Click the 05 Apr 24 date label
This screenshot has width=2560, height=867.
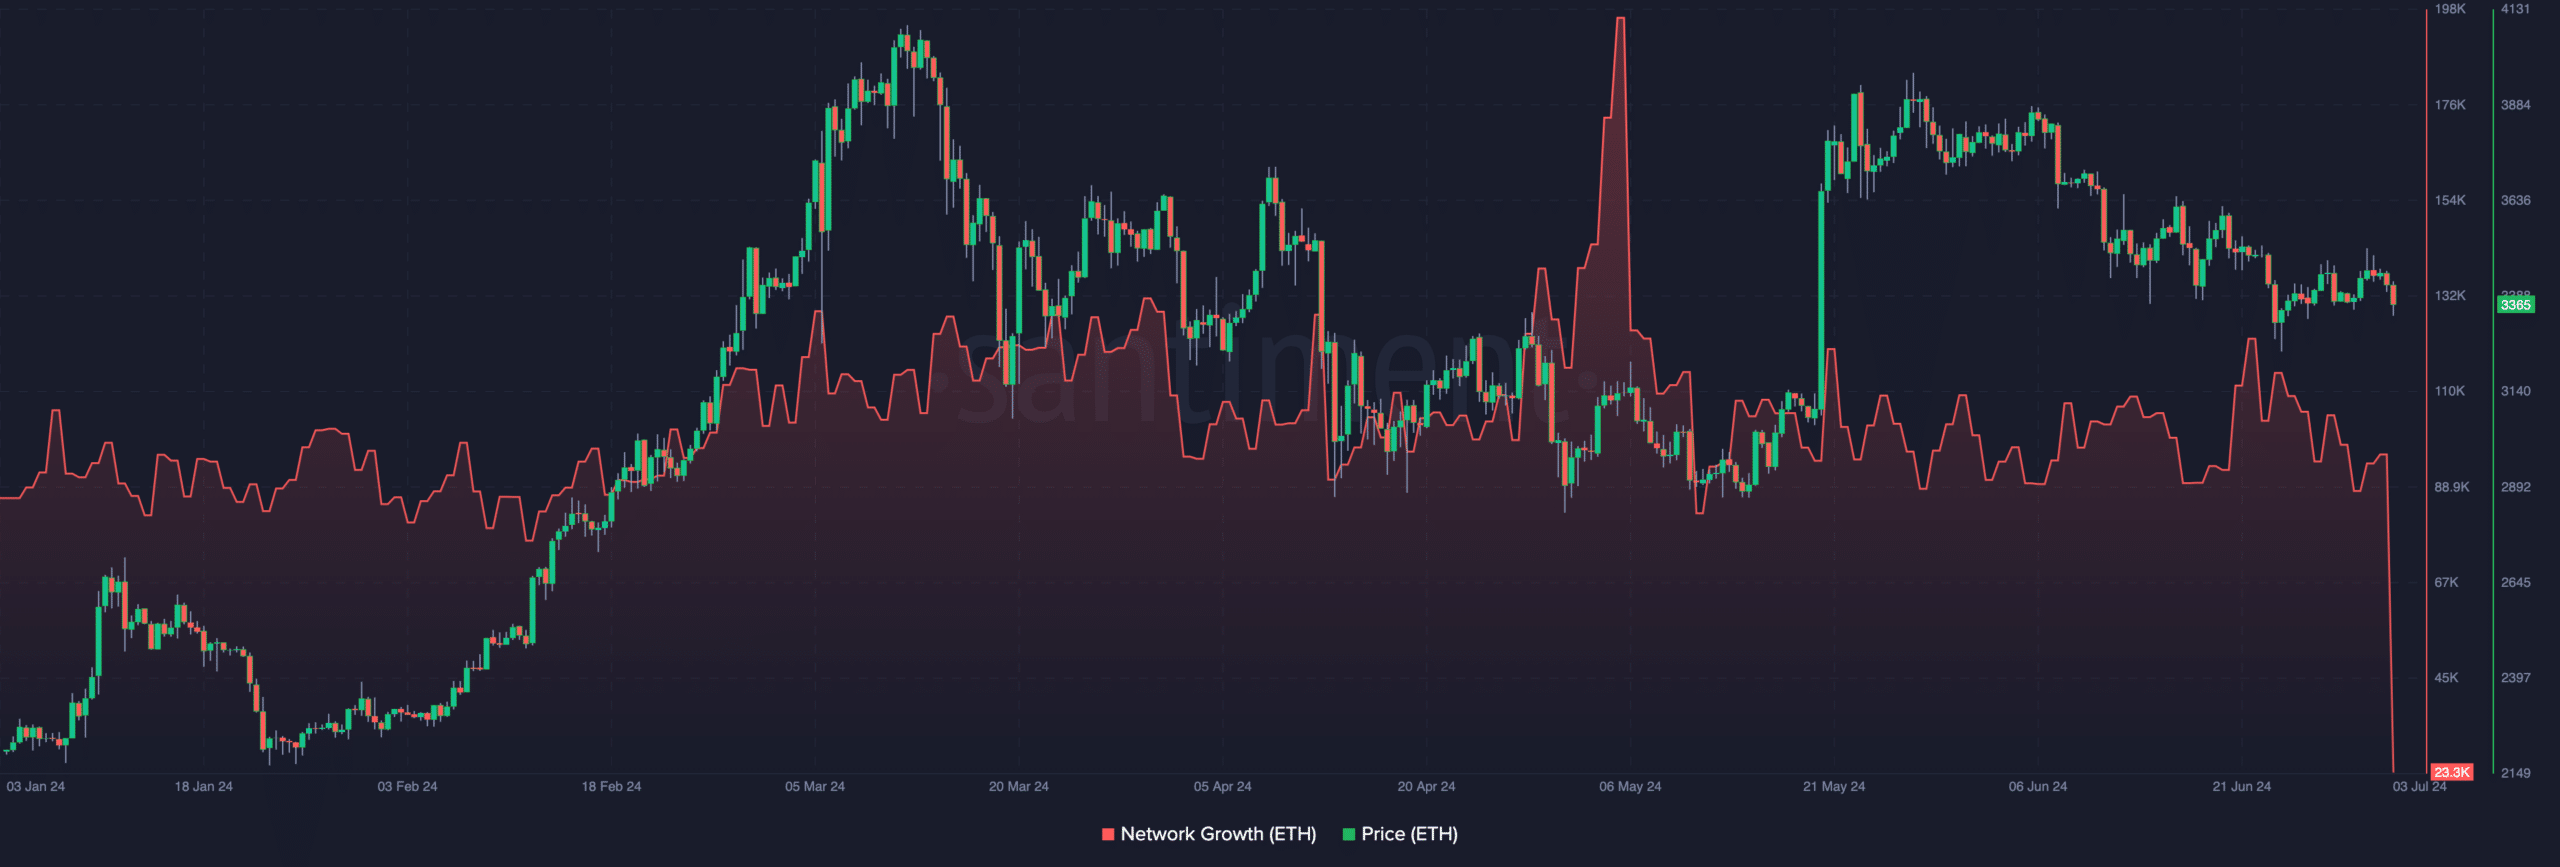tap(1223, 786)
